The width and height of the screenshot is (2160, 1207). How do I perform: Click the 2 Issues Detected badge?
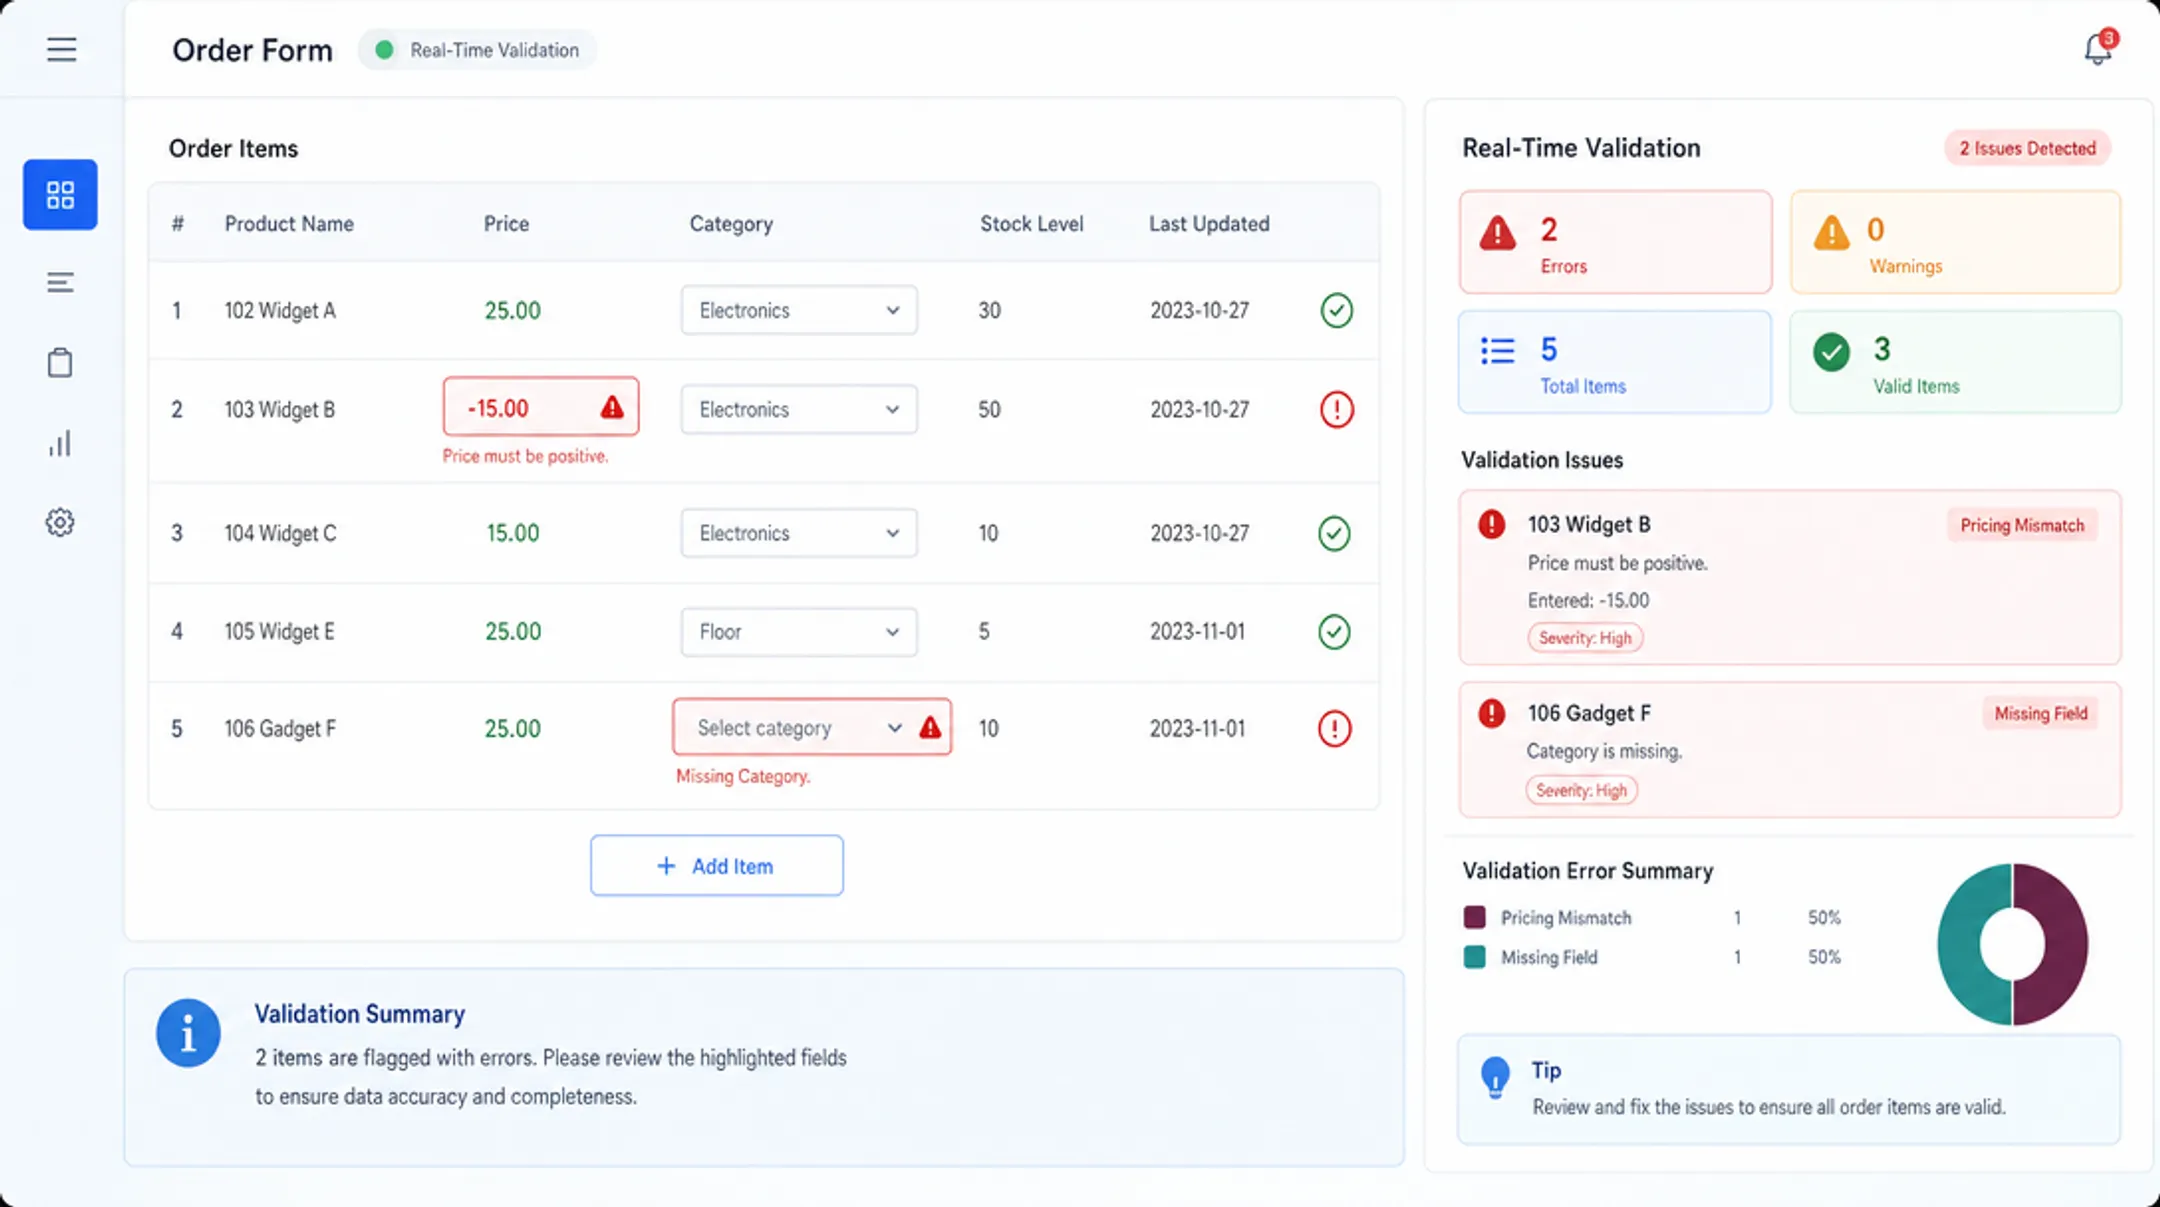[x=2027, y=148]
